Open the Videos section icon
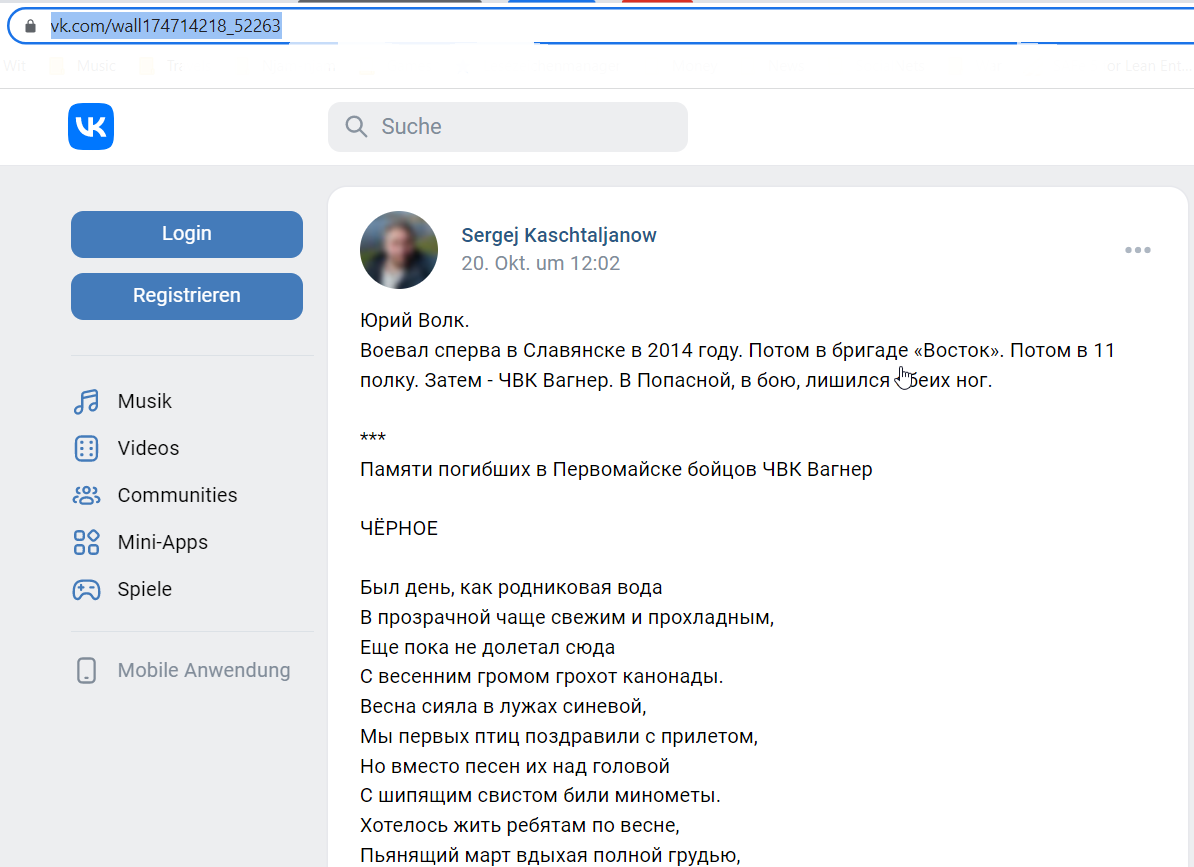 86,448
